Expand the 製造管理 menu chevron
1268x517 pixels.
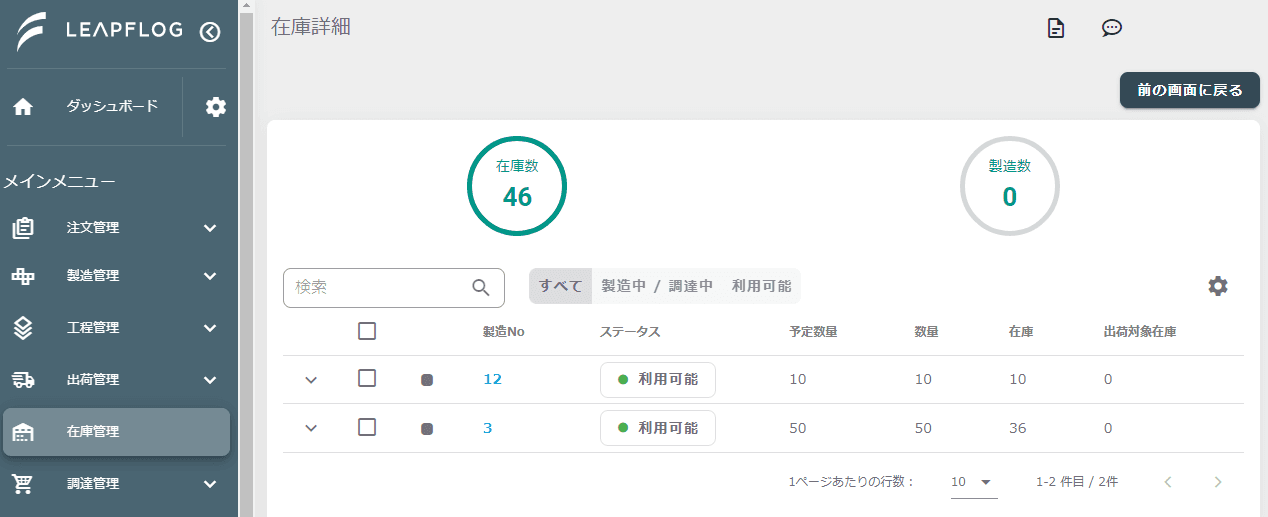210,276
